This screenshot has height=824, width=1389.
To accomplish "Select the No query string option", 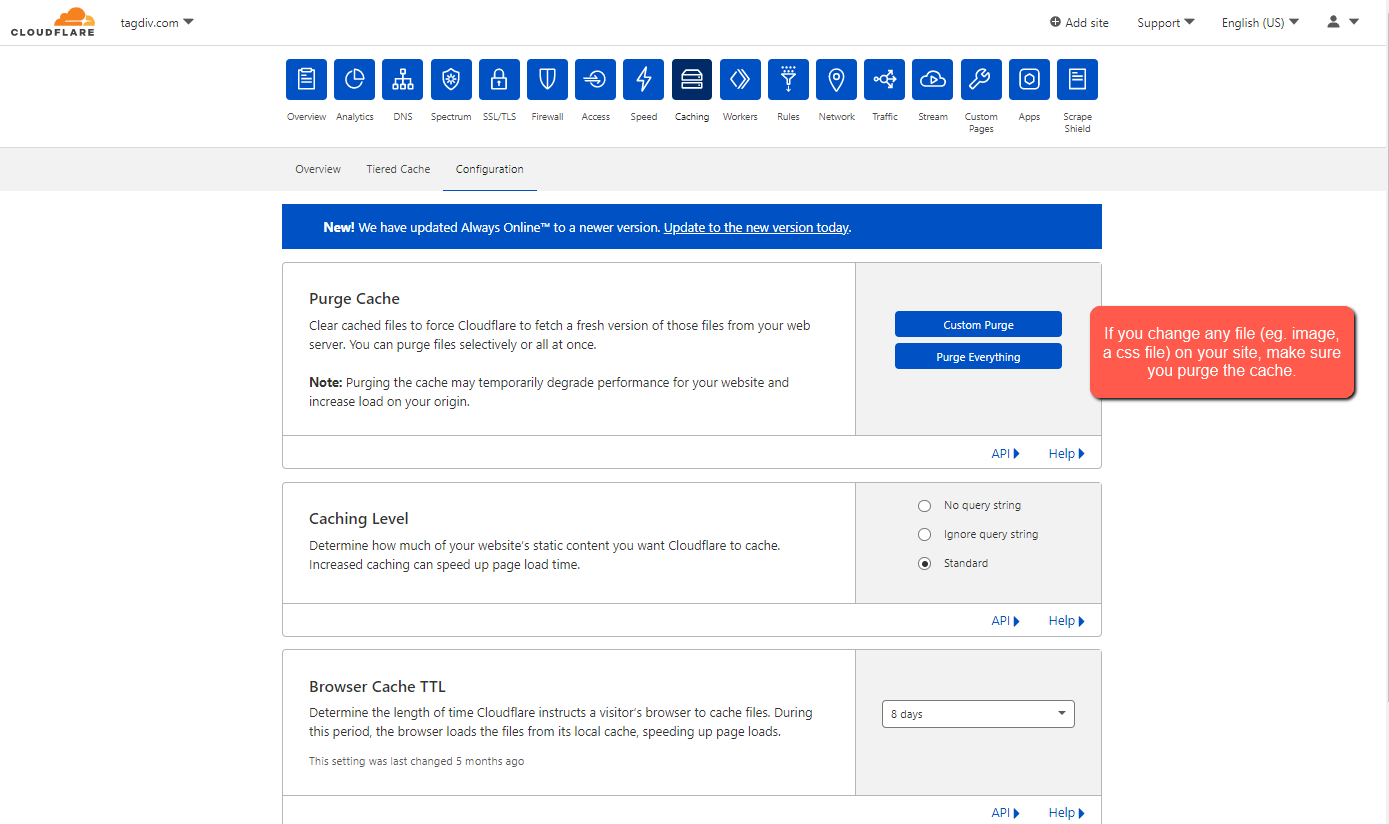I will click(924, 506).
